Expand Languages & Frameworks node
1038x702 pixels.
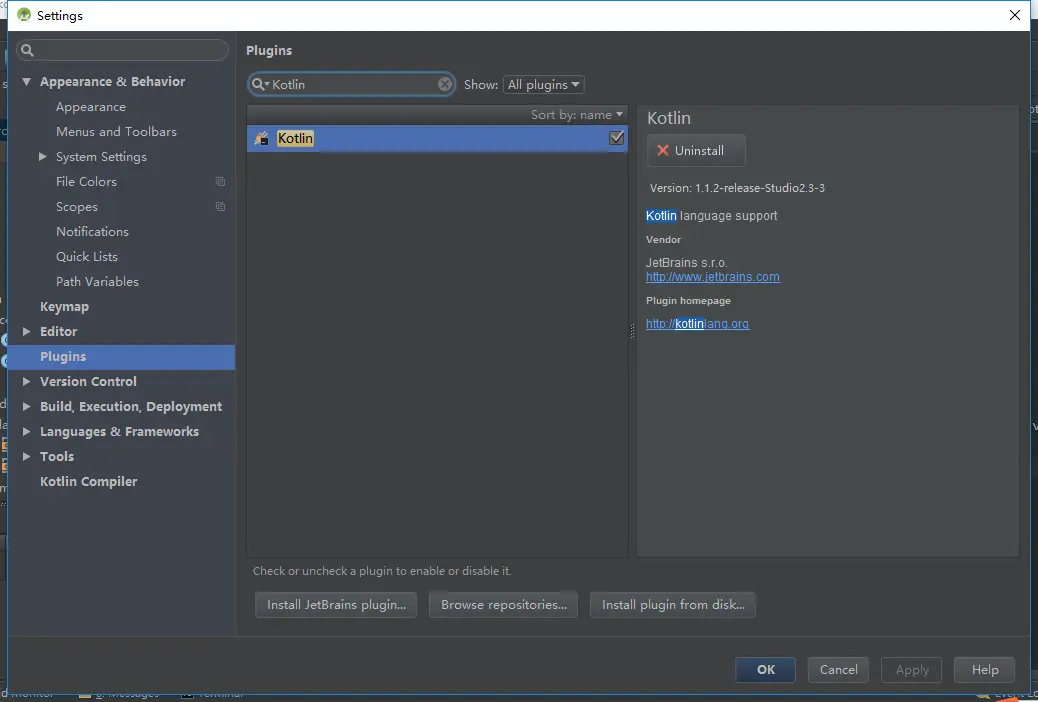pos(26,431)
